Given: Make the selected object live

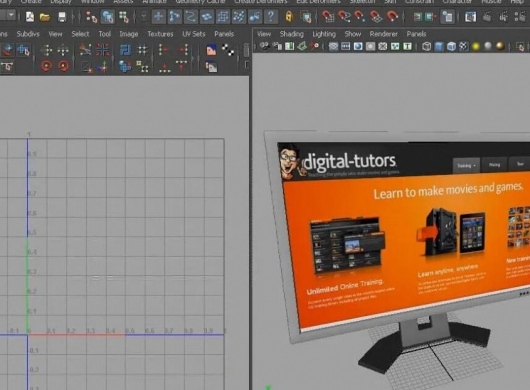Looking at the screenshot, I should click(392, 16).
